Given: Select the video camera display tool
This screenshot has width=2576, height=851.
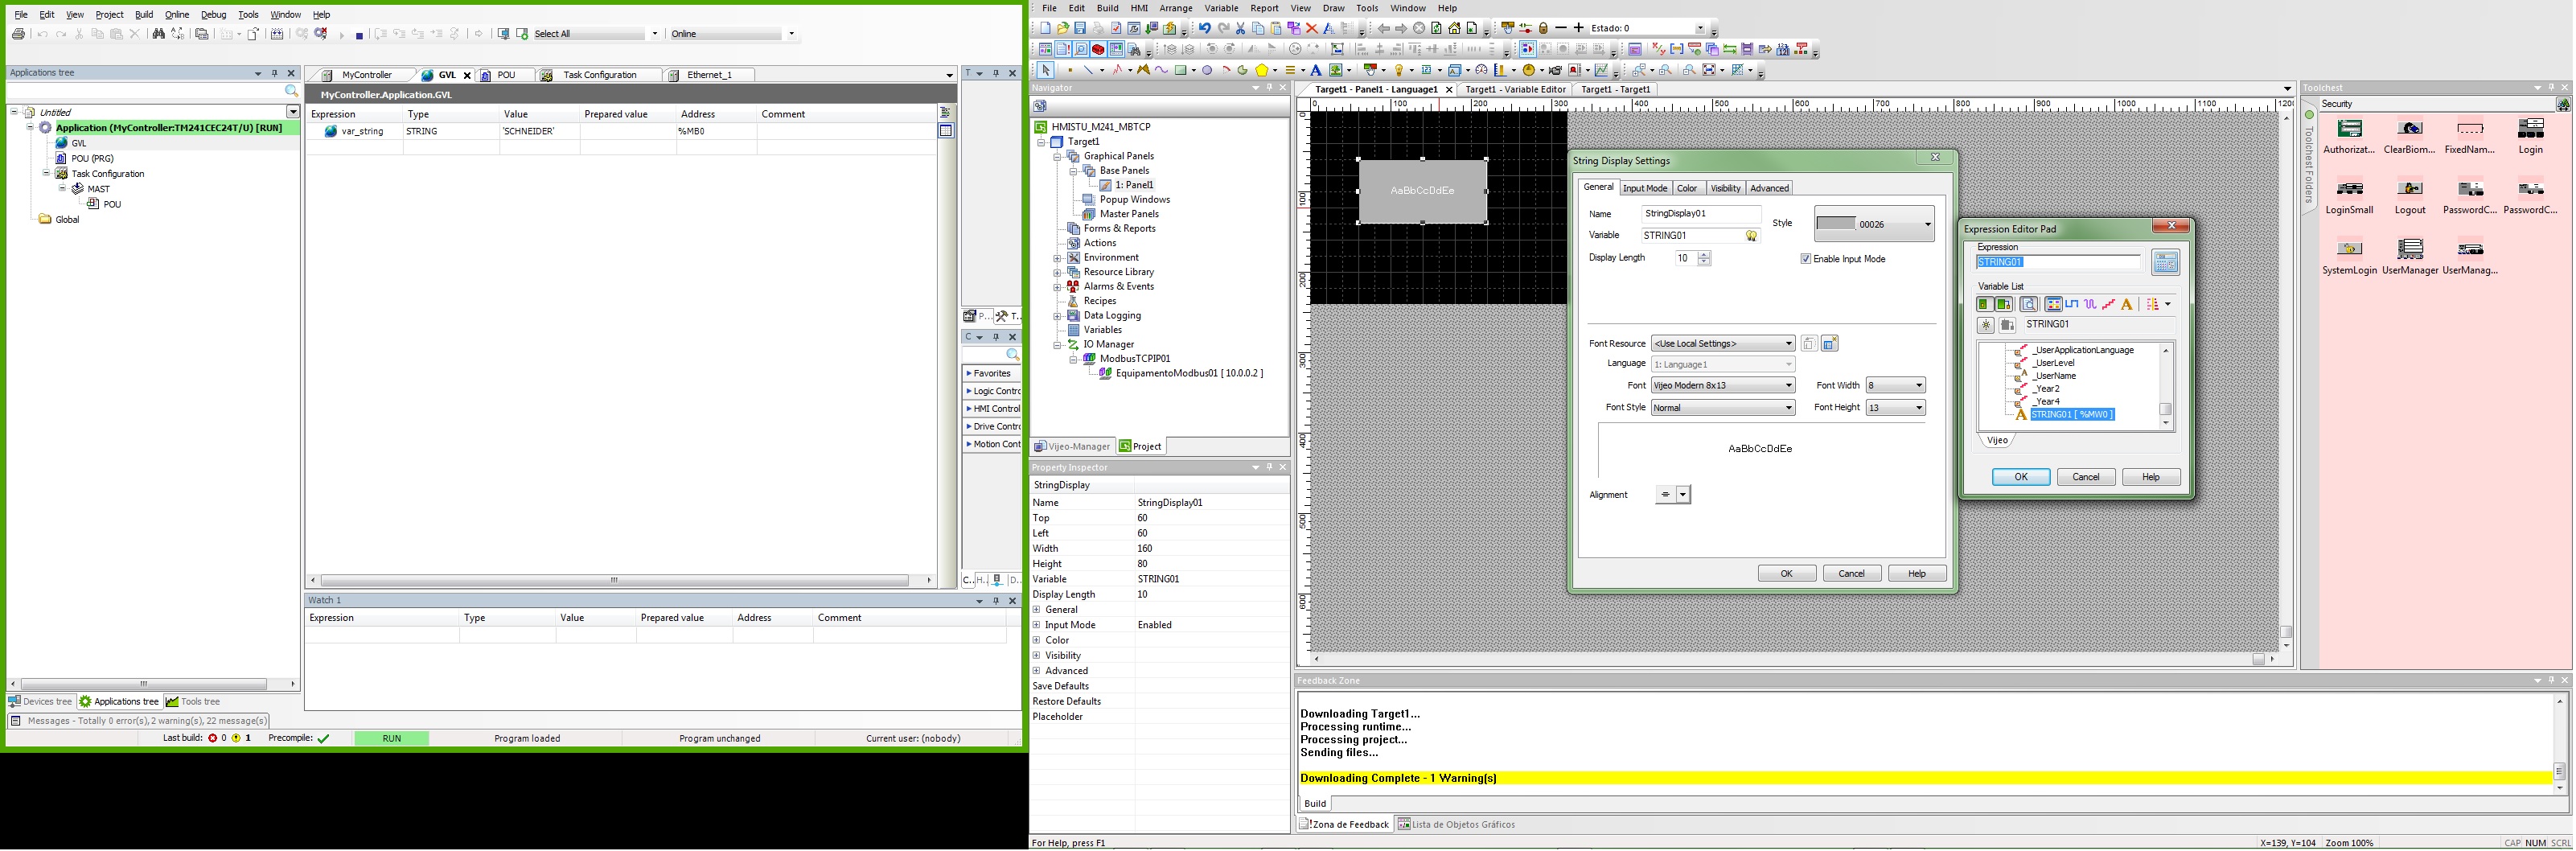Looking at the screenshot, I should click(x=1556, y=70).
